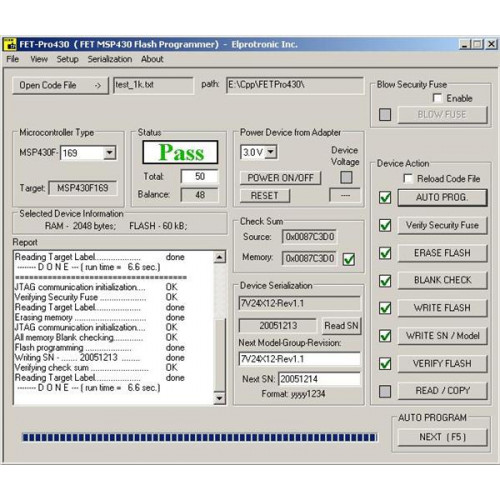The height and width of the screenshot is (500, 500).
Task: Click the 'Erasing memory' report line
Action: point(99,317)
